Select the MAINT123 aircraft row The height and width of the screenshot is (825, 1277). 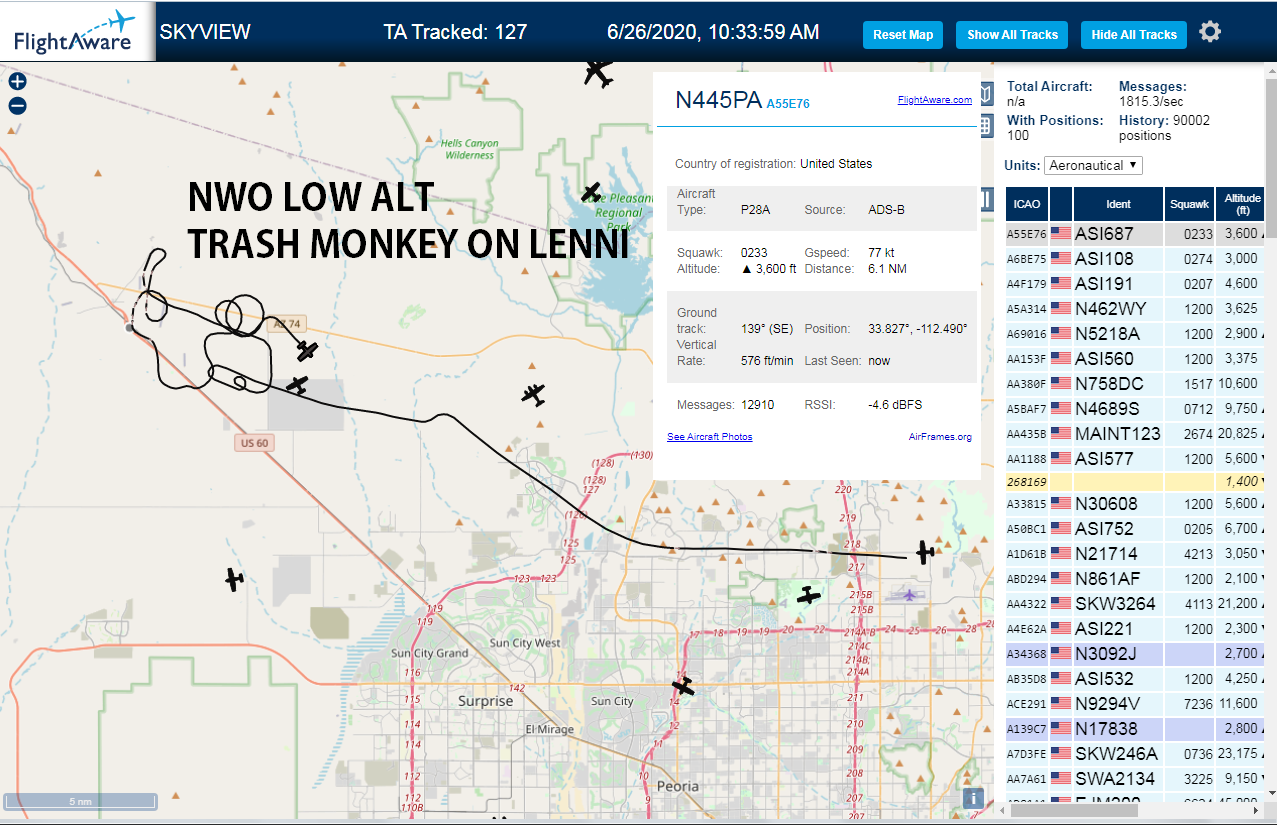1135,434
